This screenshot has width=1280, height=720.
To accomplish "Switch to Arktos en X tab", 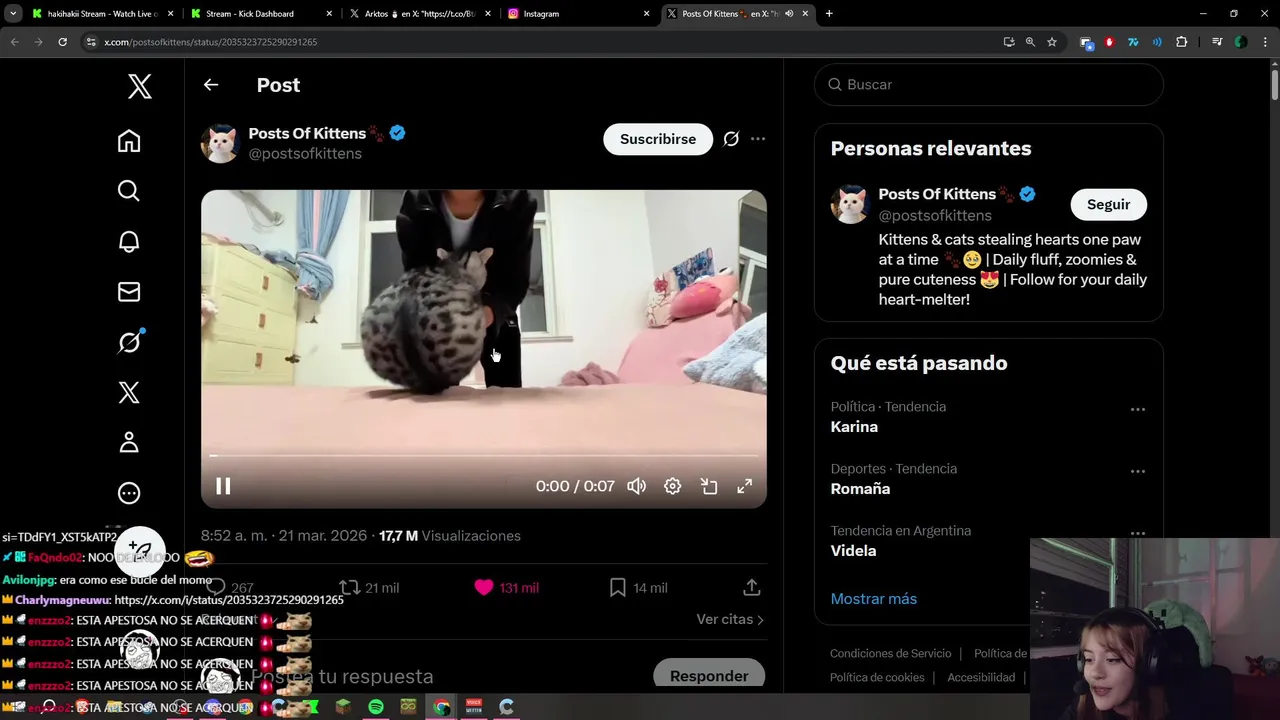I will click(420, 14).
